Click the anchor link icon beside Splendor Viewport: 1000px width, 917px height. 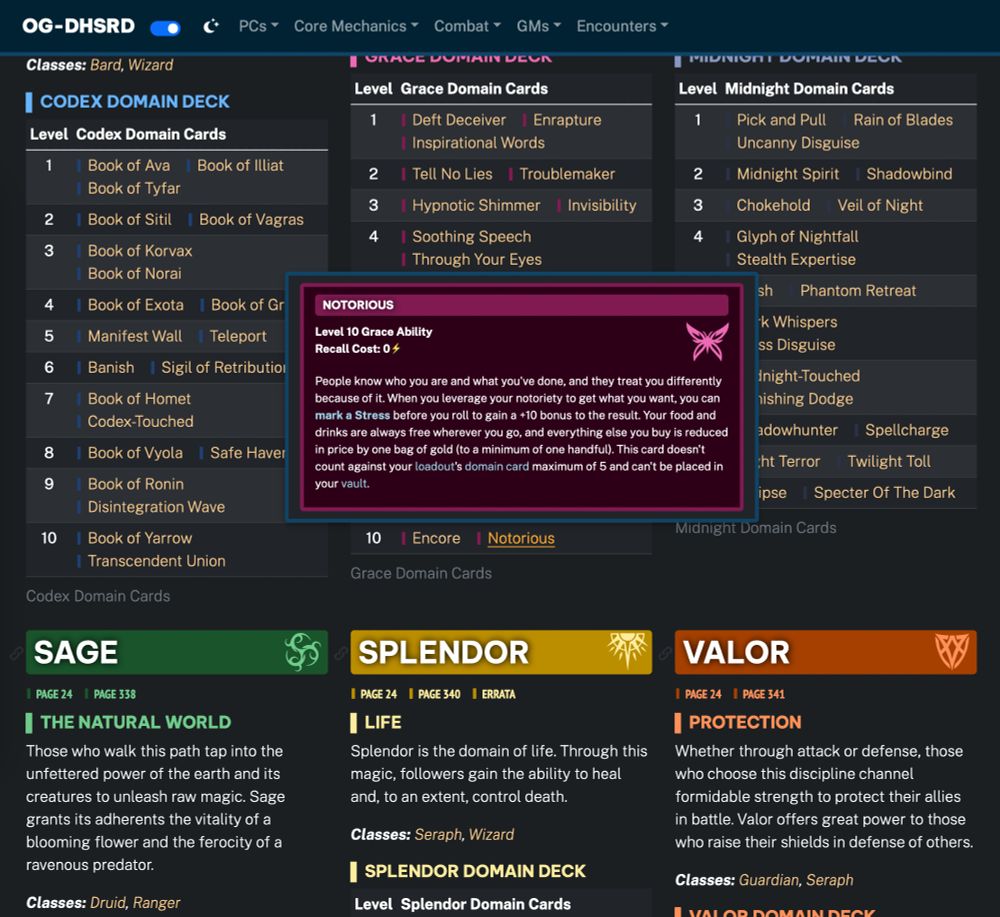coord(341,653)
